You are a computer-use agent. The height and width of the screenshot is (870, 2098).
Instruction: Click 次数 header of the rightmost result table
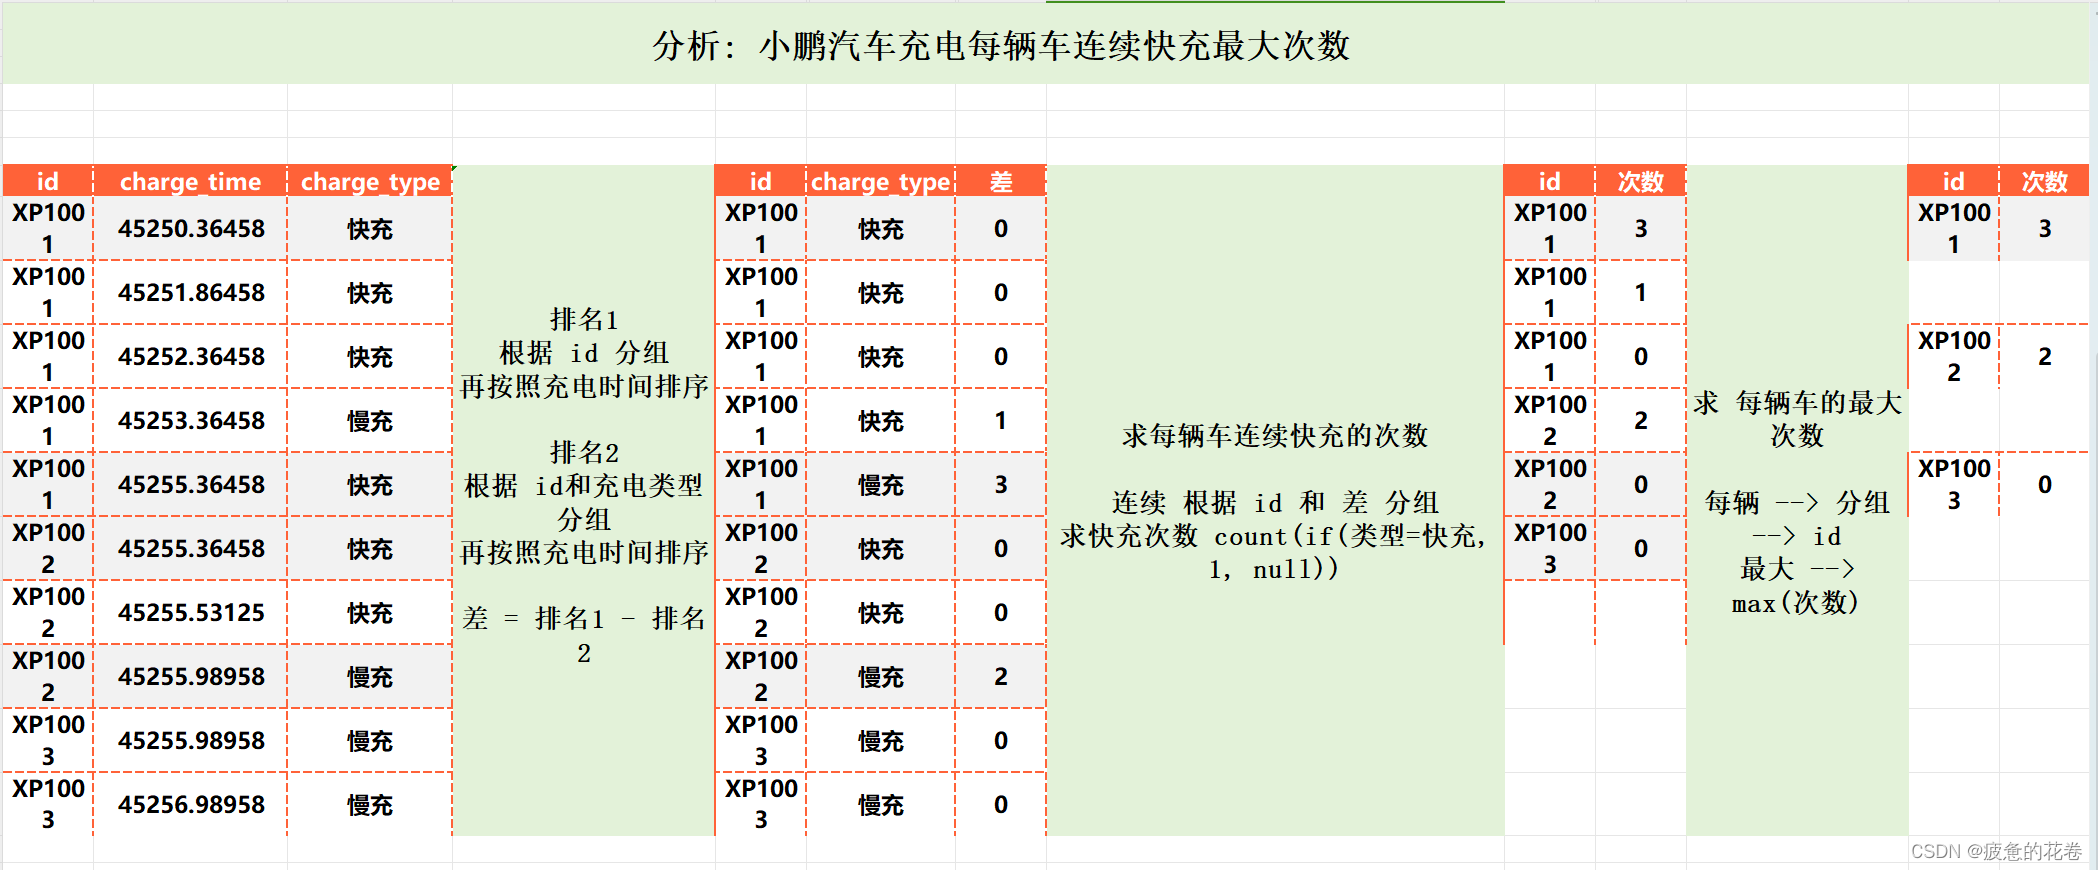[x=2045, y=181]
